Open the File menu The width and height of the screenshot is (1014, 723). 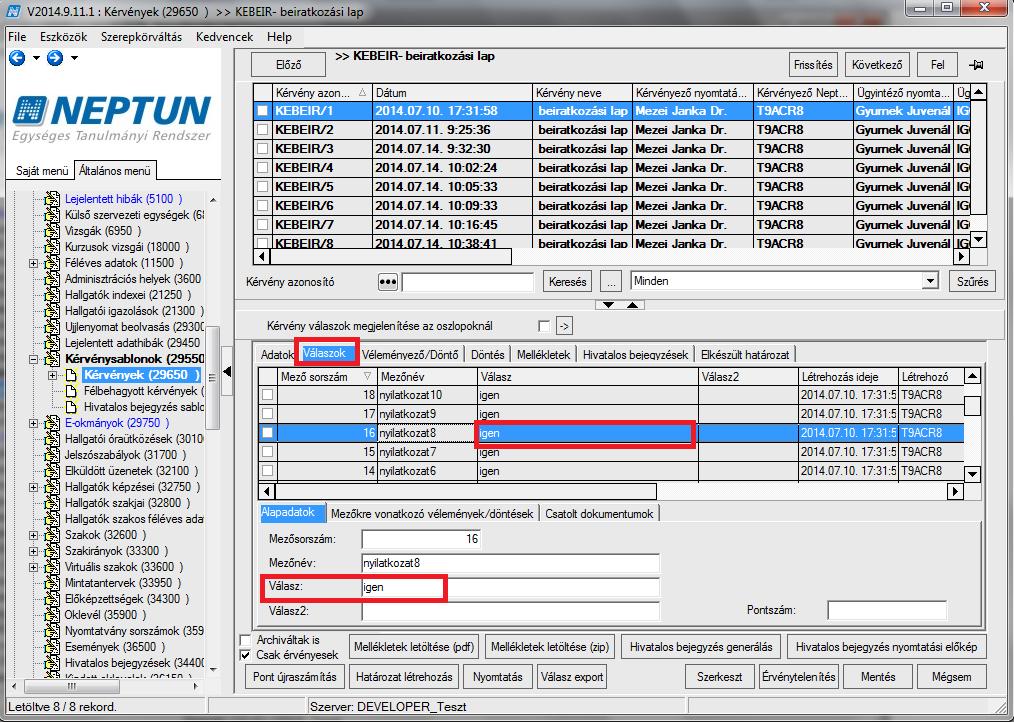point(17,37)
